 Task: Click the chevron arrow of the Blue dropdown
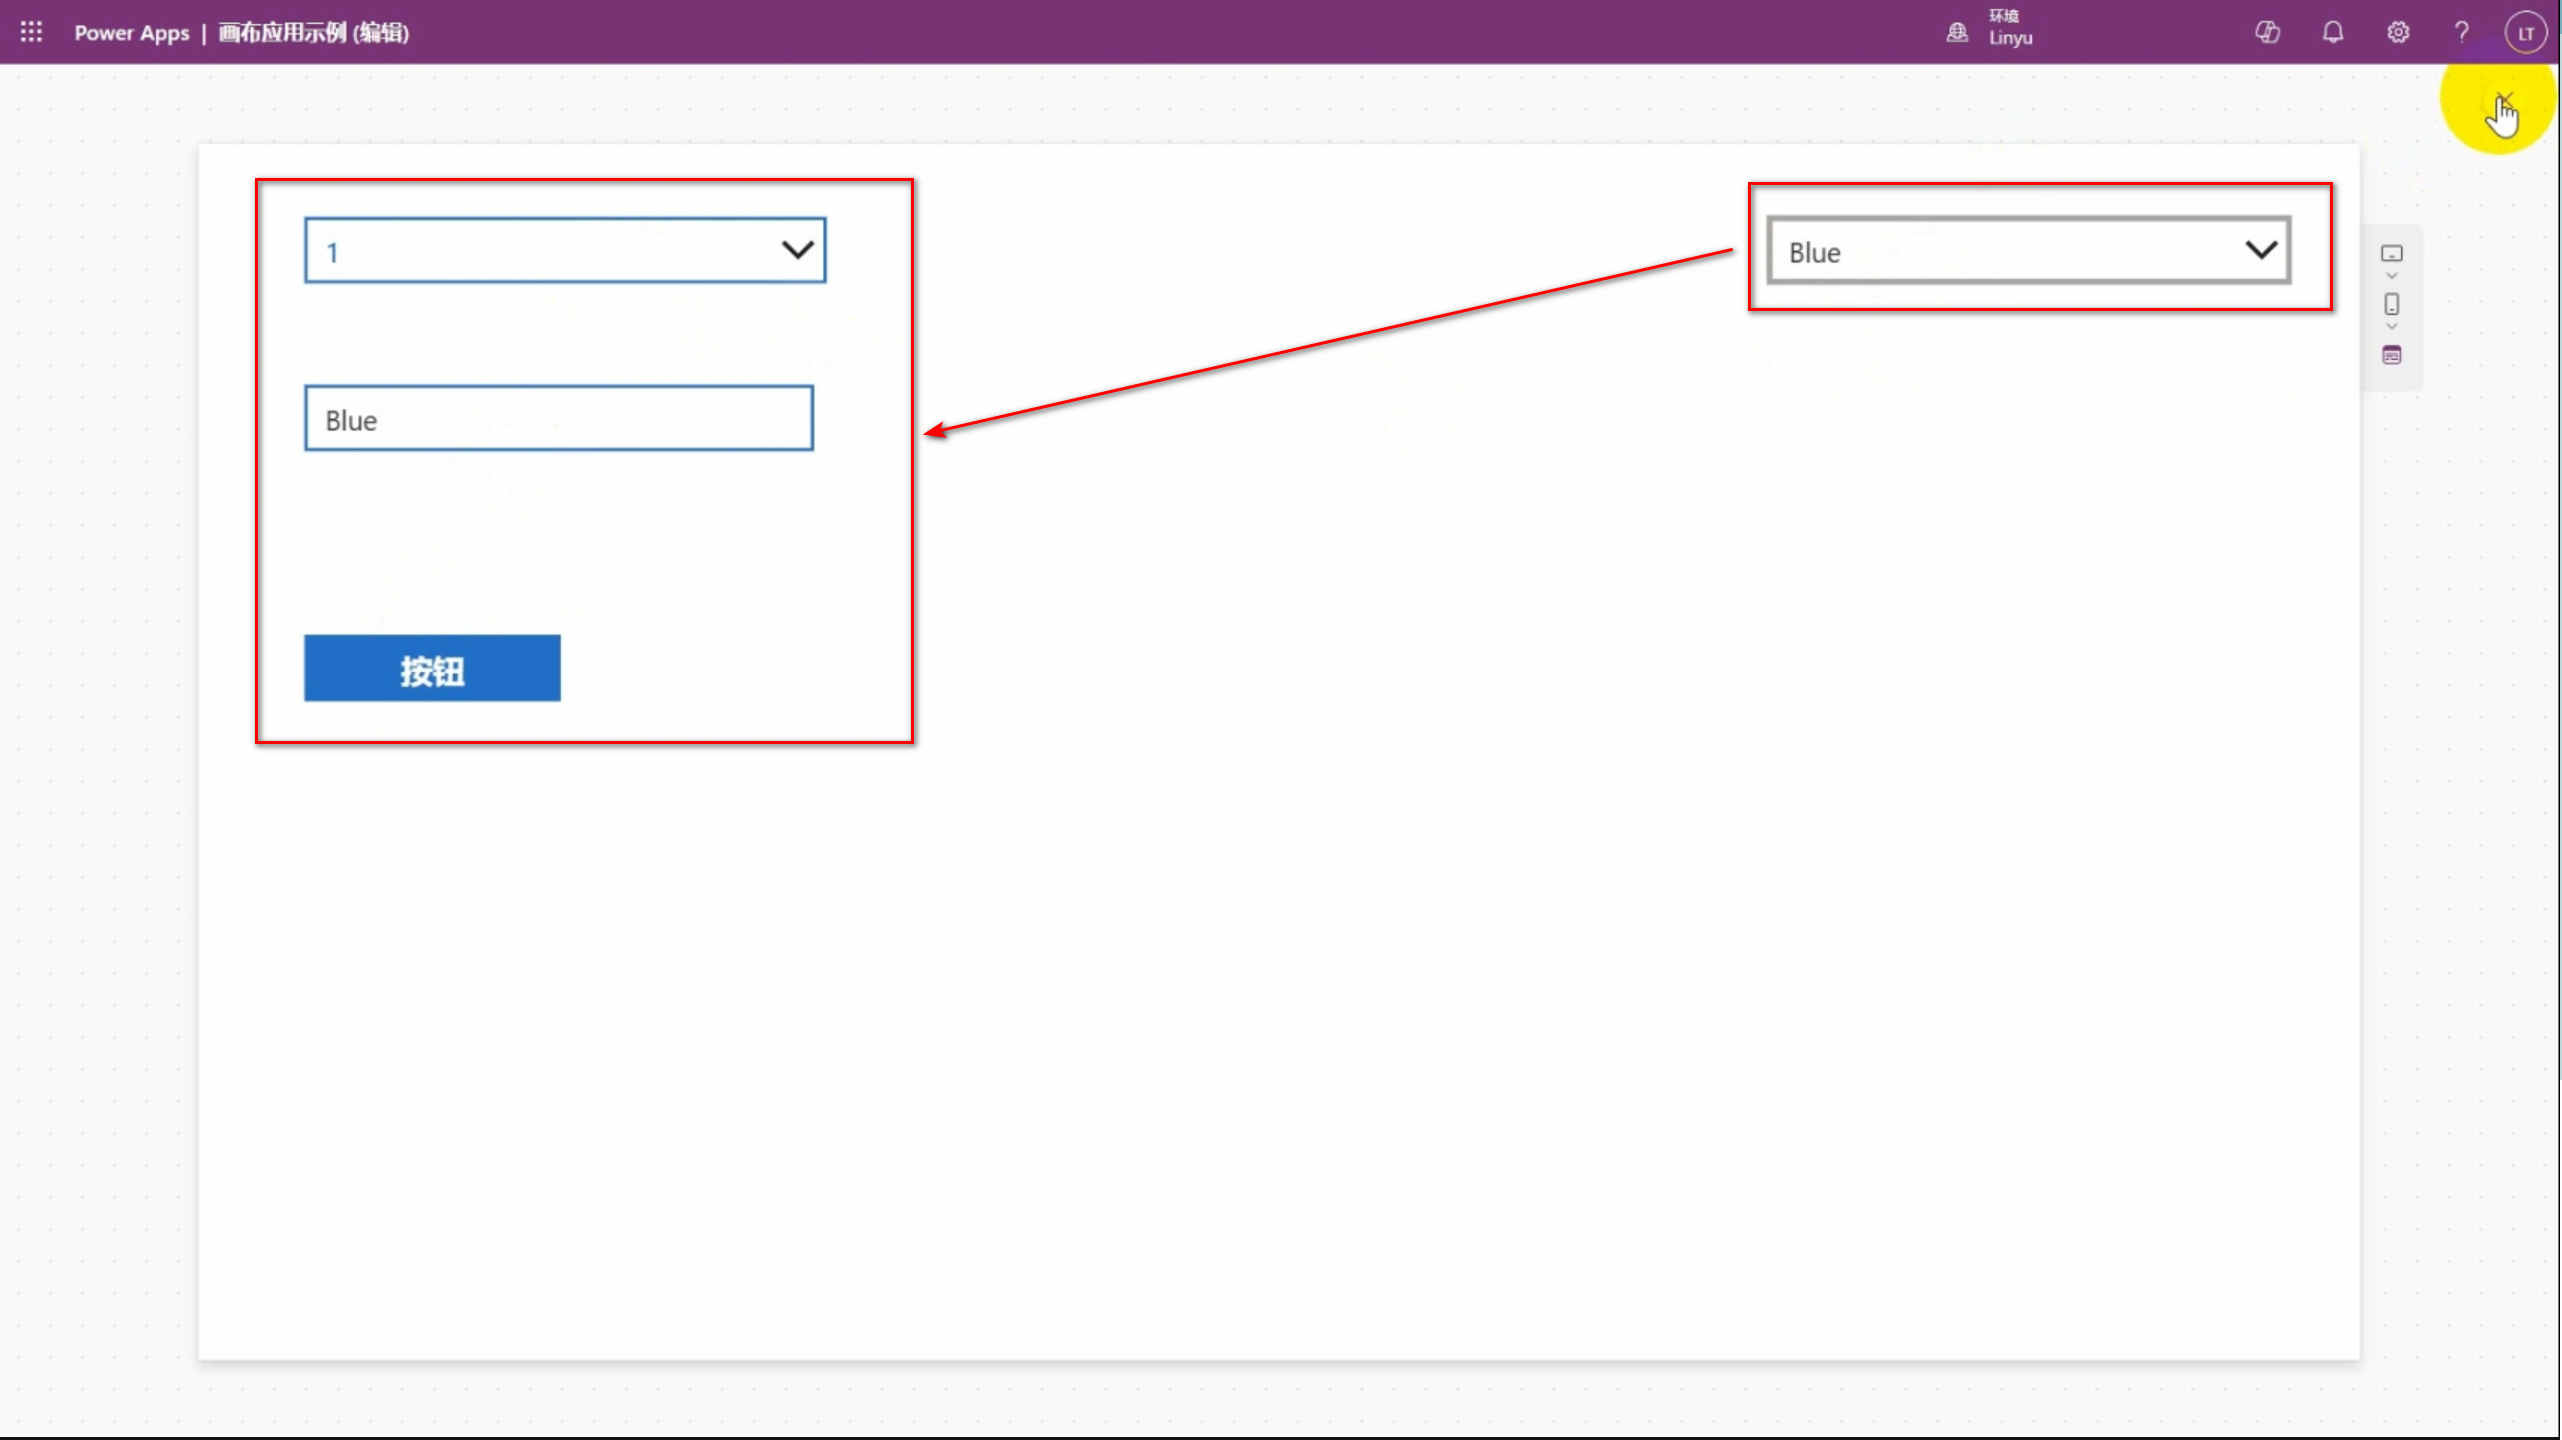(x=2261, y=250)
